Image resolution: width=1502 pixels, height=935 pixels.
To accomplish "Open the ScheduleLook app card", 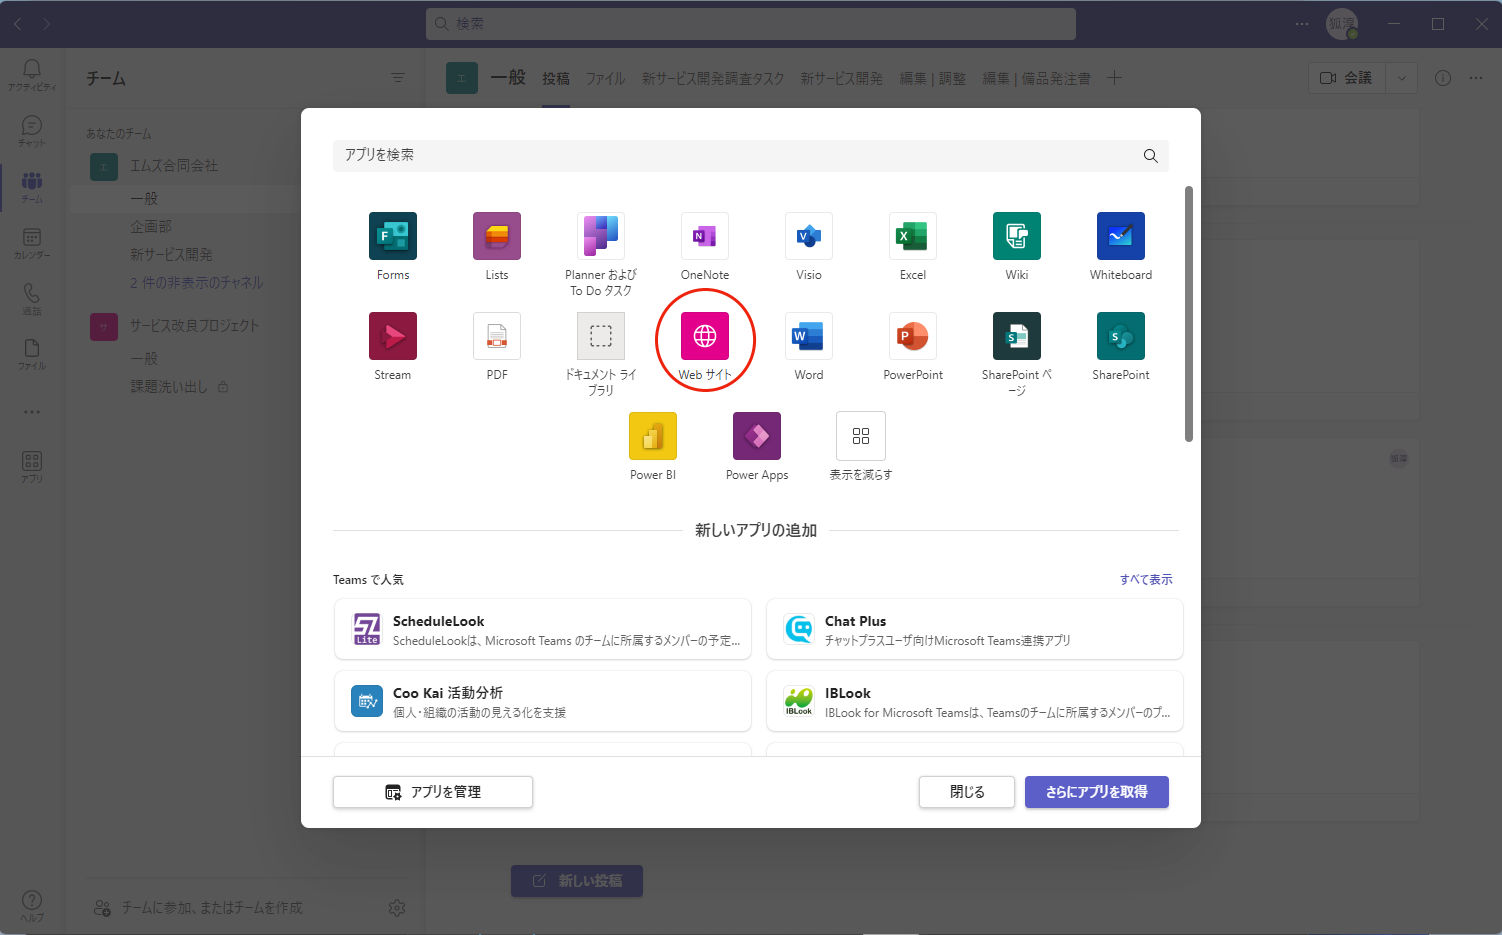I will pyautogui.click(x=543, y=629).
